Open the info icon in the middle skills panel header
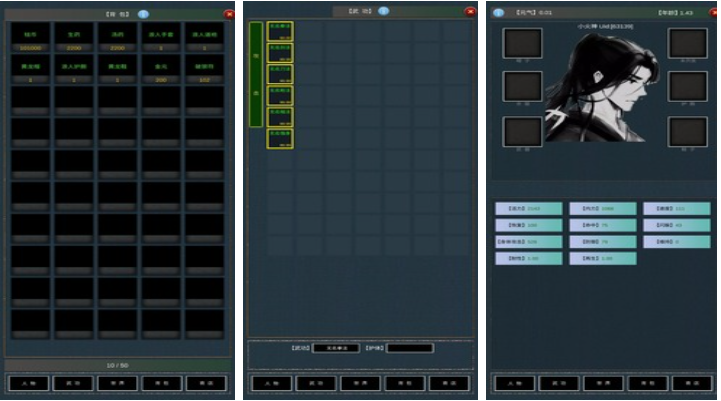721x401 pixels. pos(383,11)
